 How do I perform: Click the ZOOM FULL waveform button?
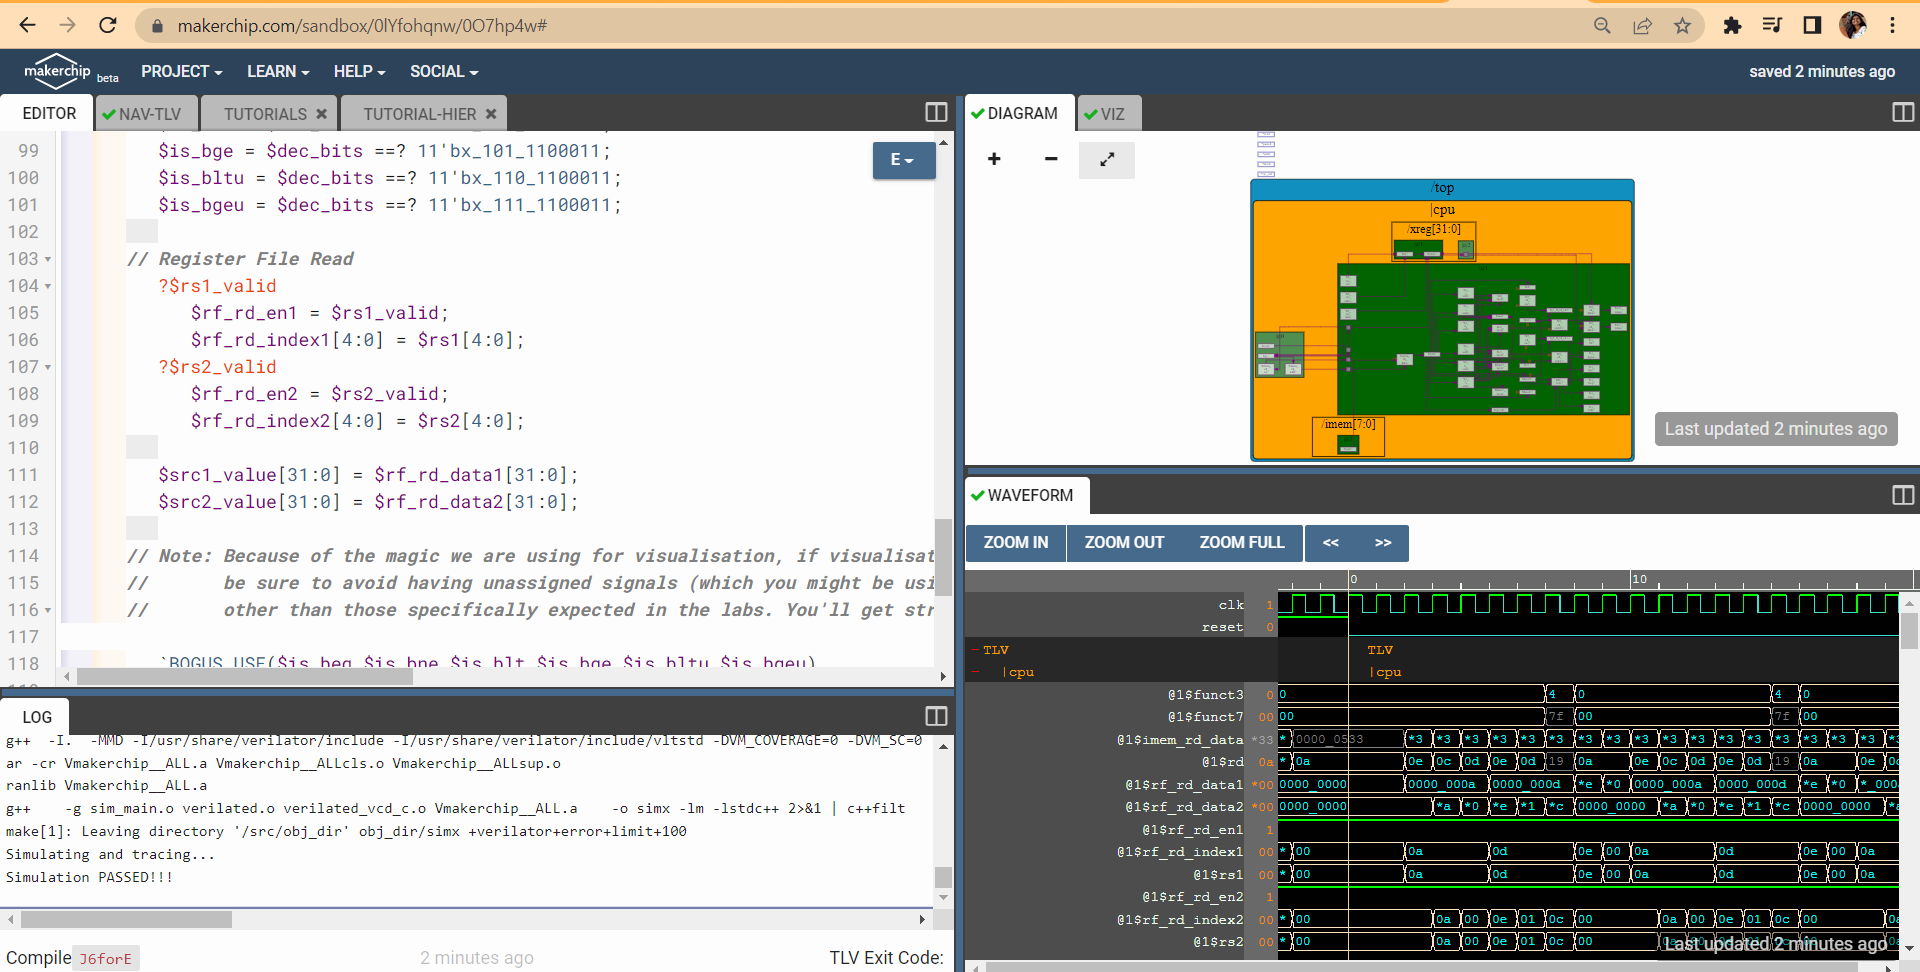pos(1241,543)
